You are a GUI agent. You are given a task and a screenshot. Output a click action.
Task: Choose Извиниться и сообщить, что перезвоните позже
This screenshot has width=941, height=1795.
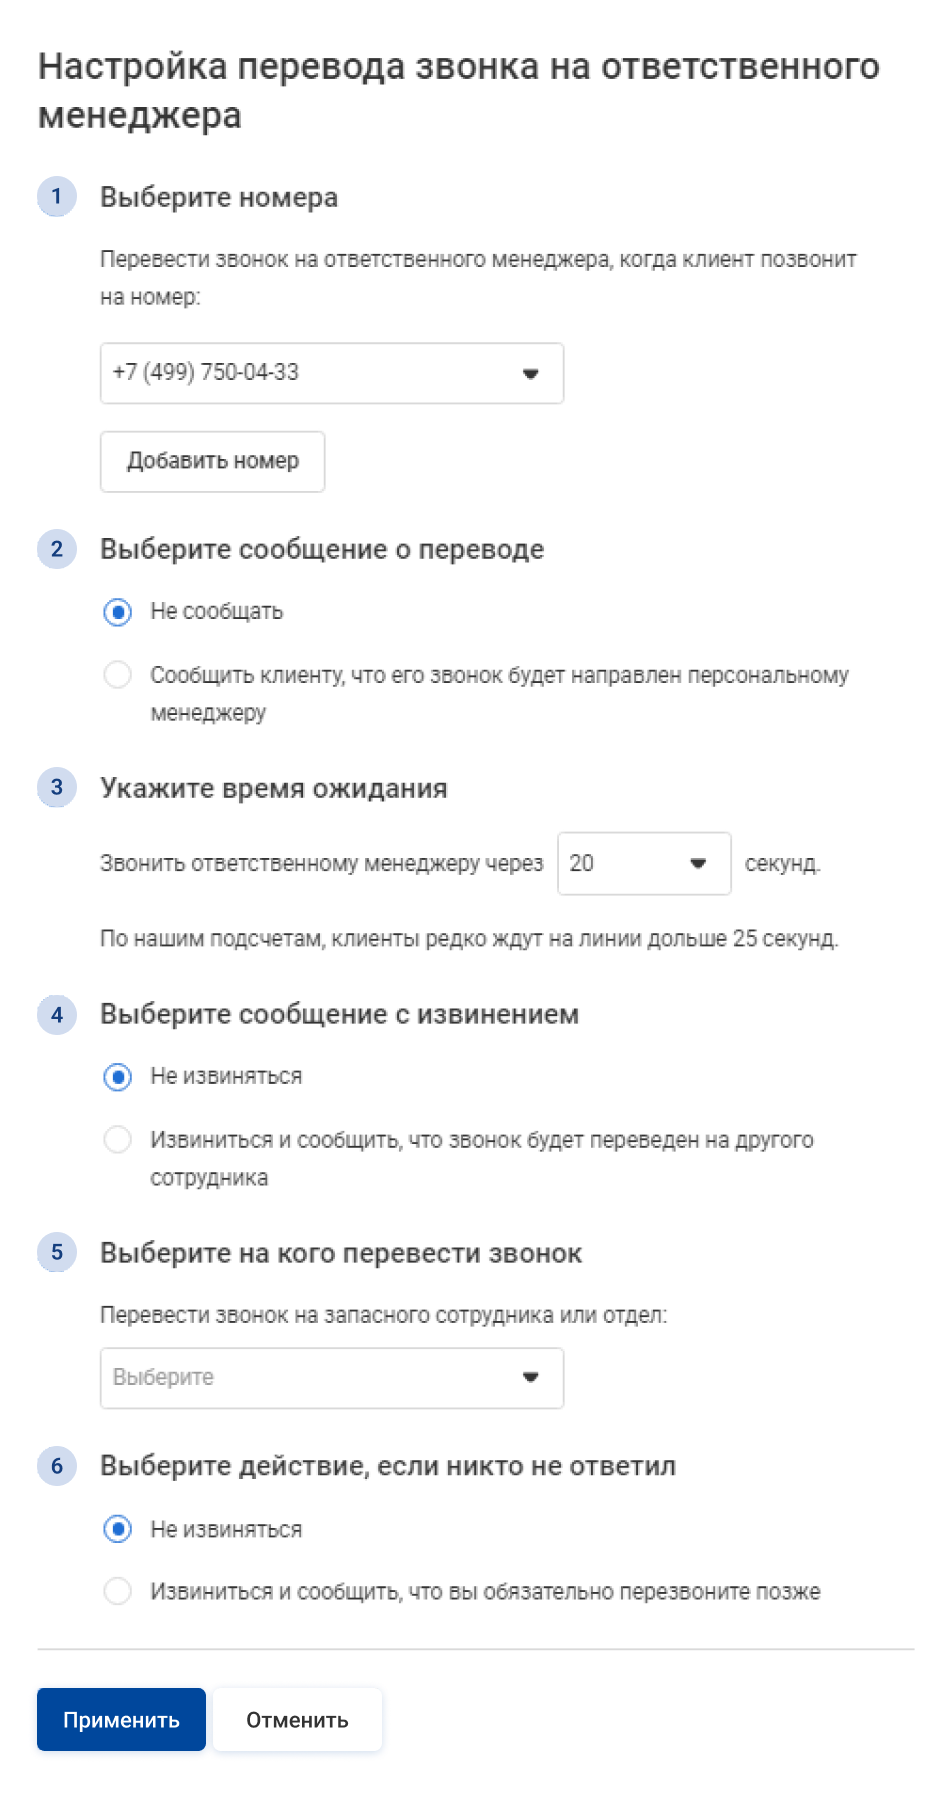[118, 1591]
